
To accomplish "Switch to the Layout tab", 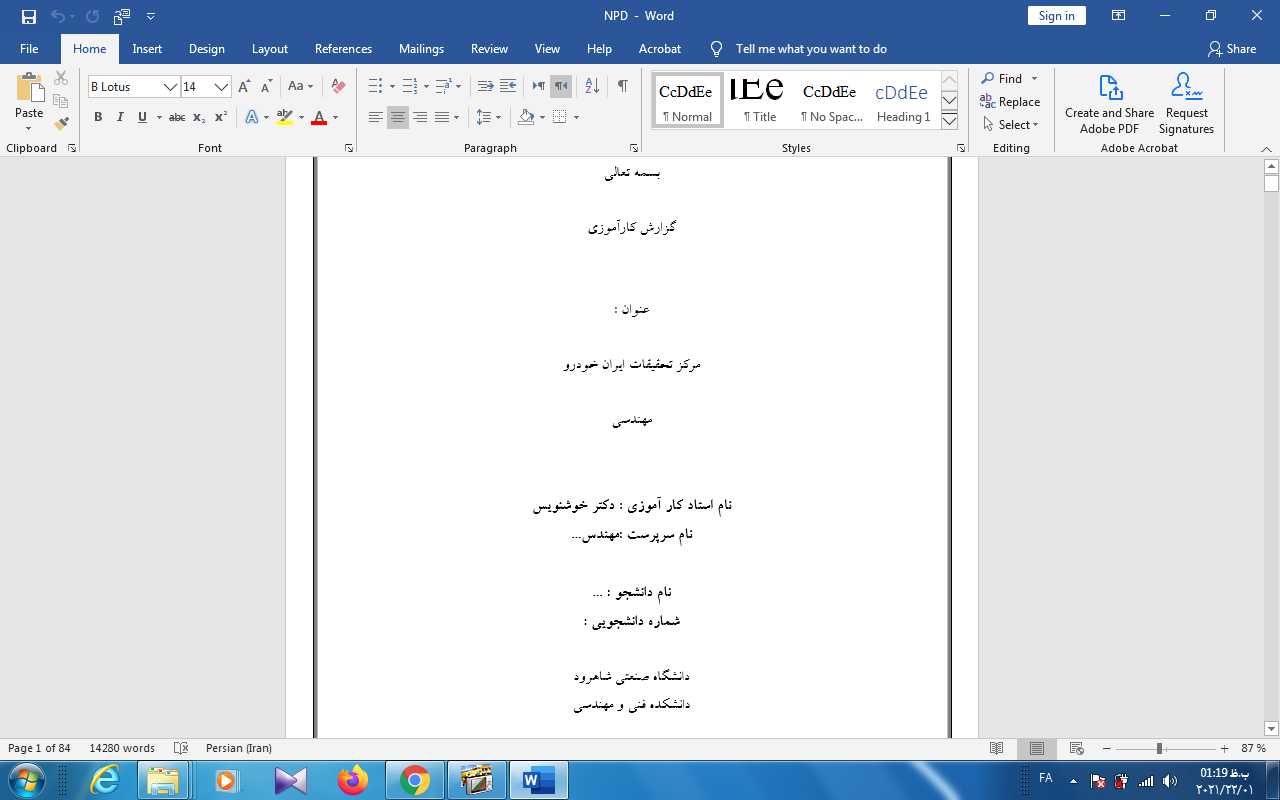I will (269, 49).
